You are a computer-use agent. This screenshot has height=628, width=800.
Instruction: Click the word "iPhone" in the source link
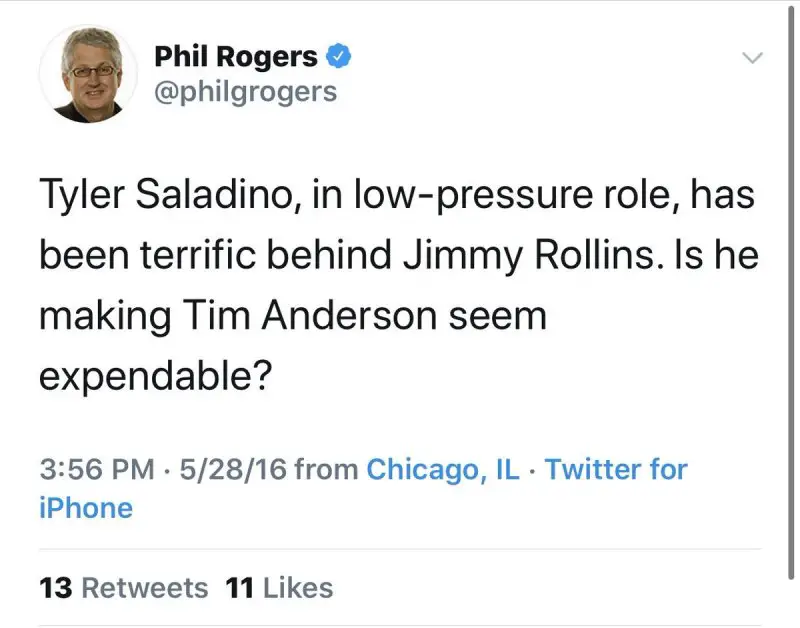pos(86,508)
